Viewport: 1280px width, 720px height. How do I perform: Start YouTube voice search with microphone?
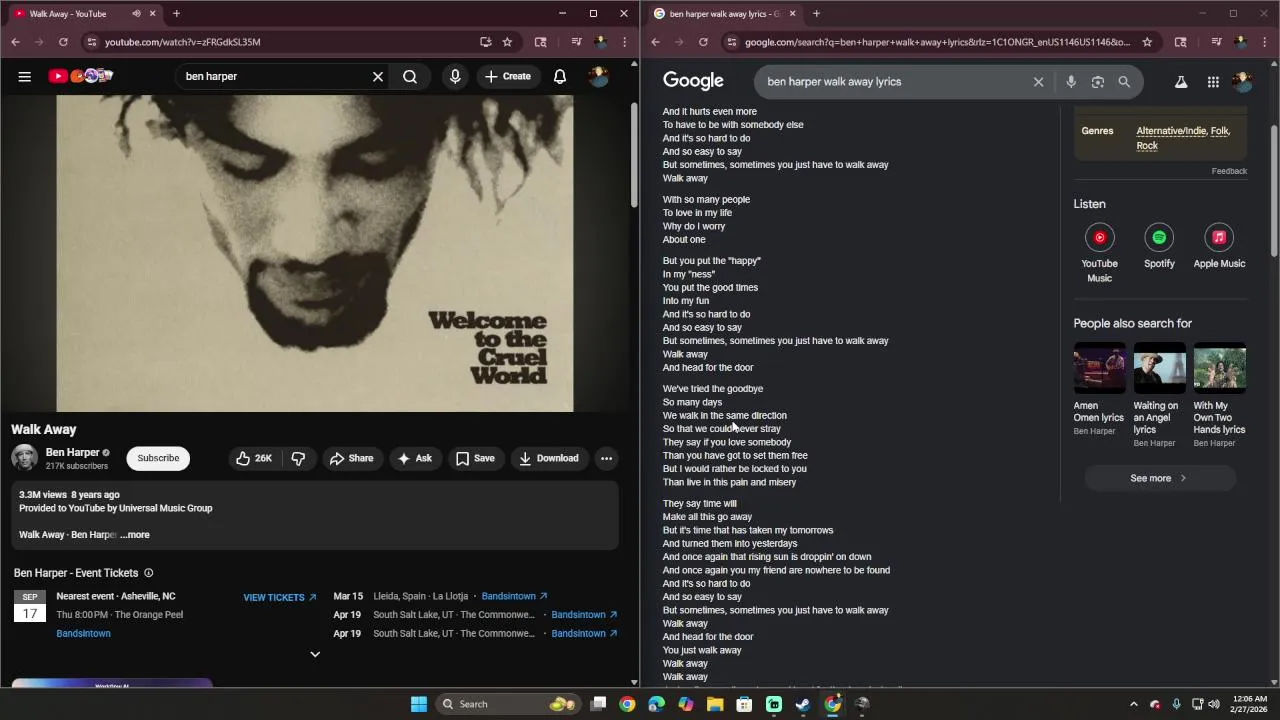coord(455,76)
